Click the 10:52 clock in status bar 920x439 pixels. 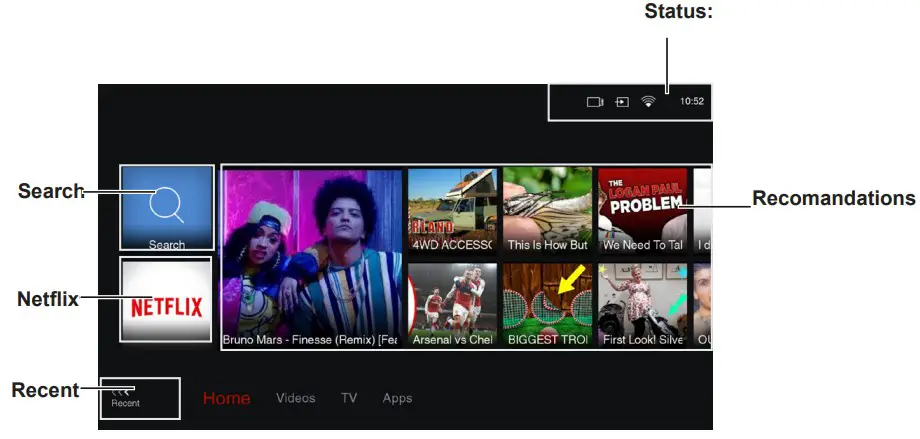[x=692, y=101]
